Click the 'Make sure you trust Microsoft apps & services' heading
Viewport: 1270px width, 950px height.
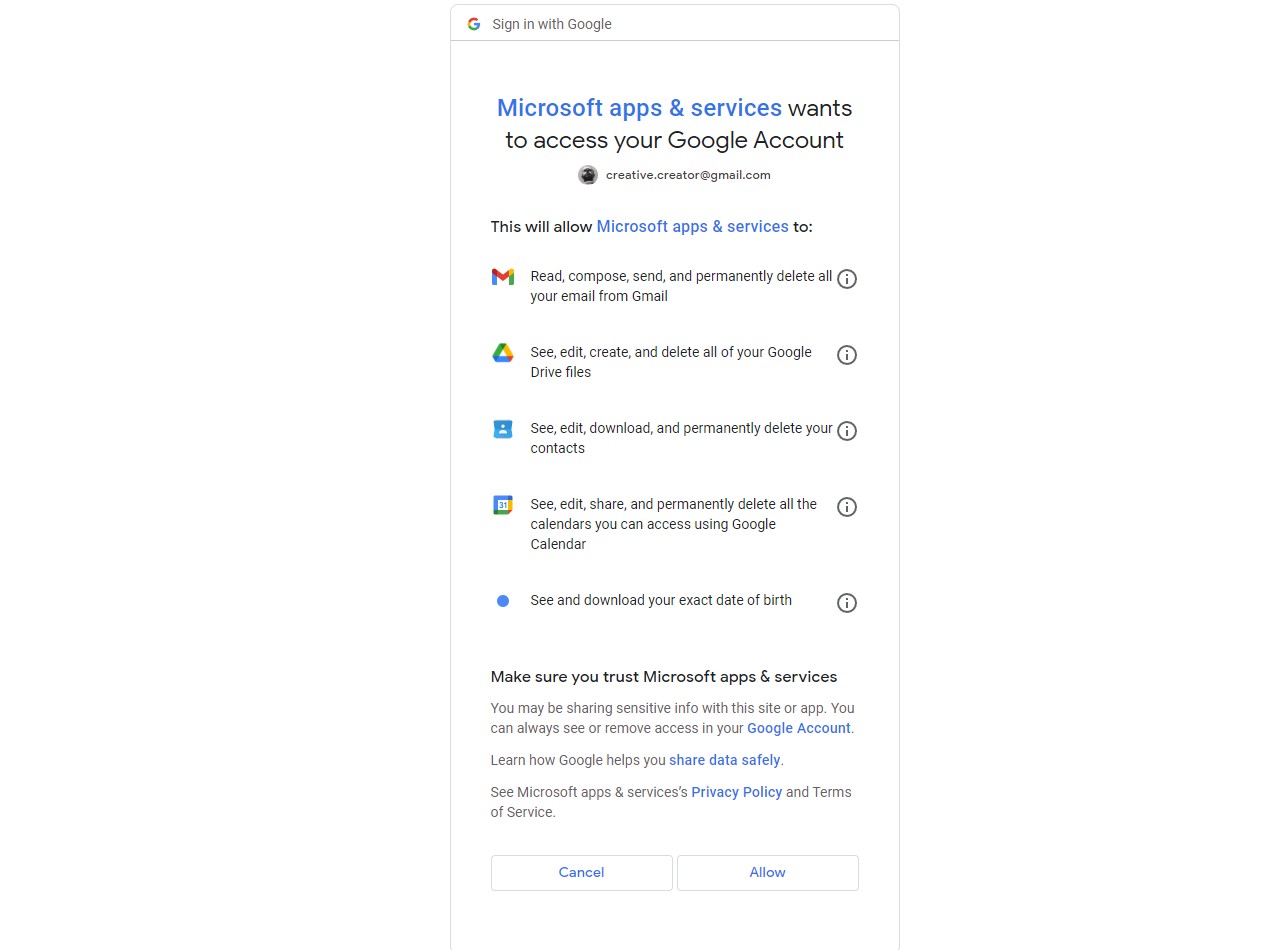click(664, 677)
